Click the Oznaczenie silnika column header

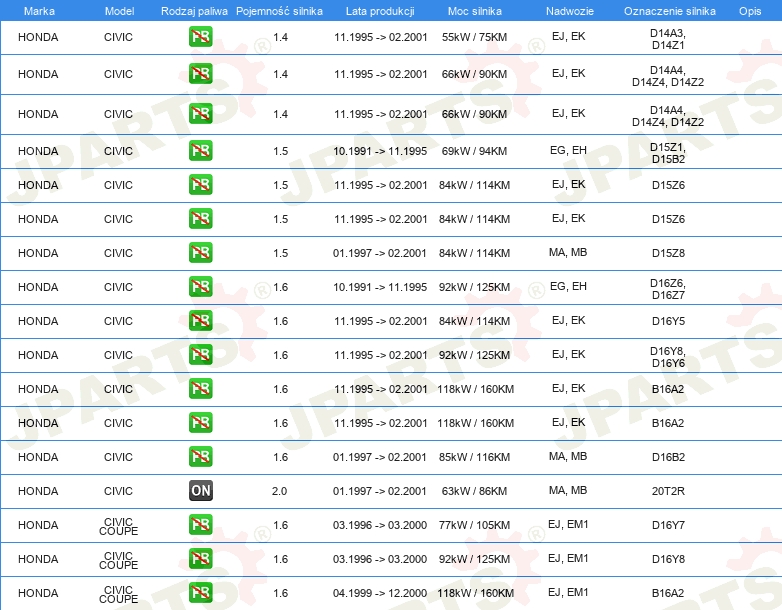[669, 11]
